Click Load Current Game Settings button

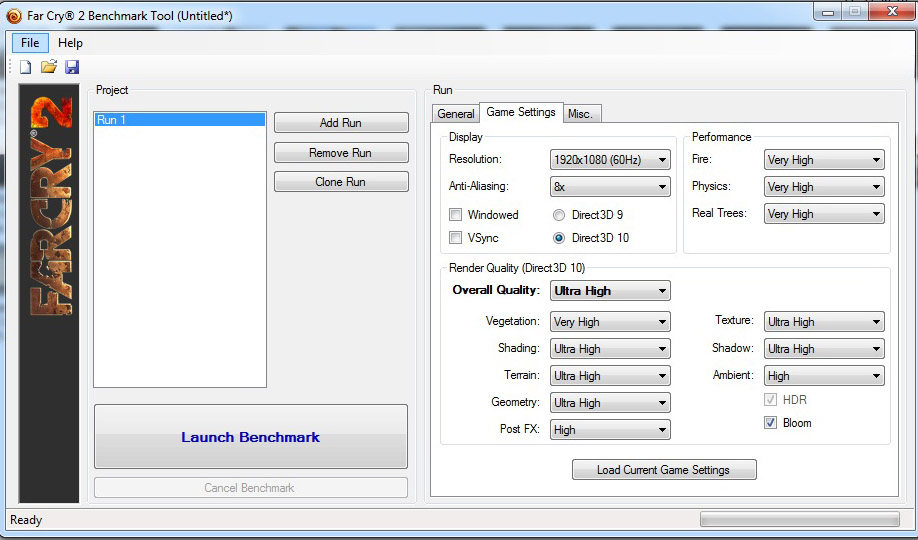(x=664, y=470)
